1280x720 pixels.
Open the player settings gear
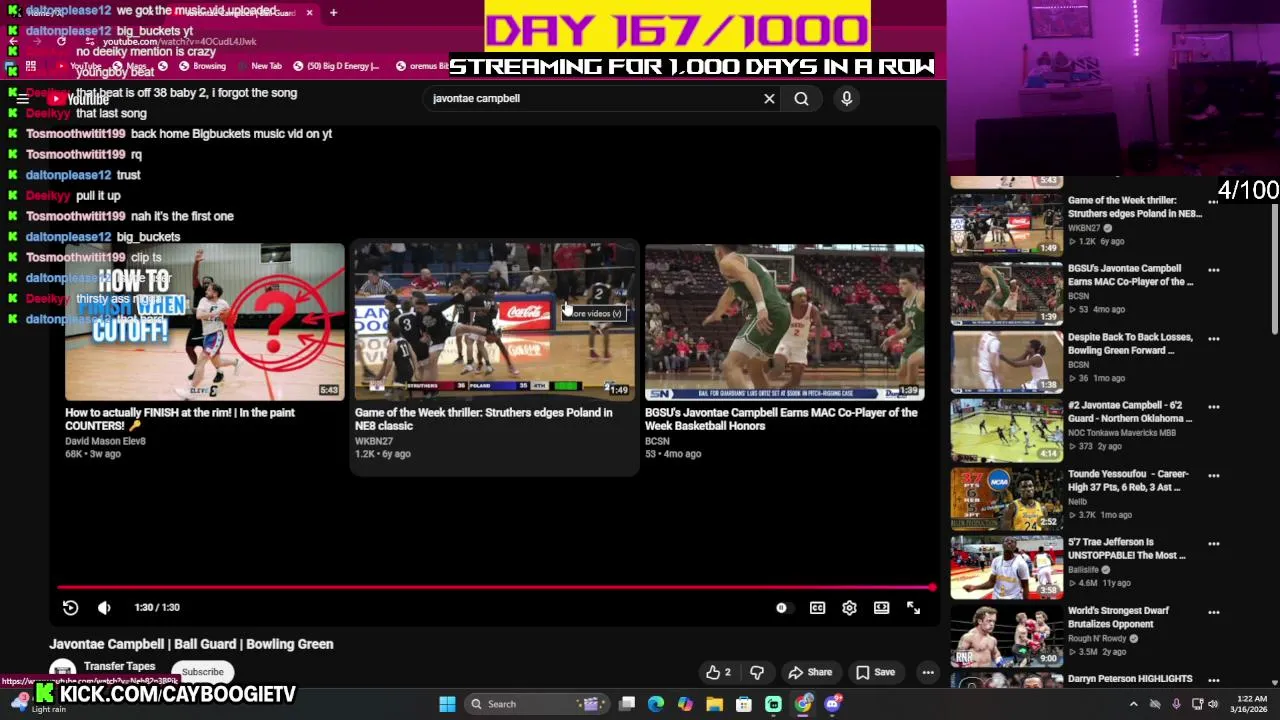click(x=849, y=608)
